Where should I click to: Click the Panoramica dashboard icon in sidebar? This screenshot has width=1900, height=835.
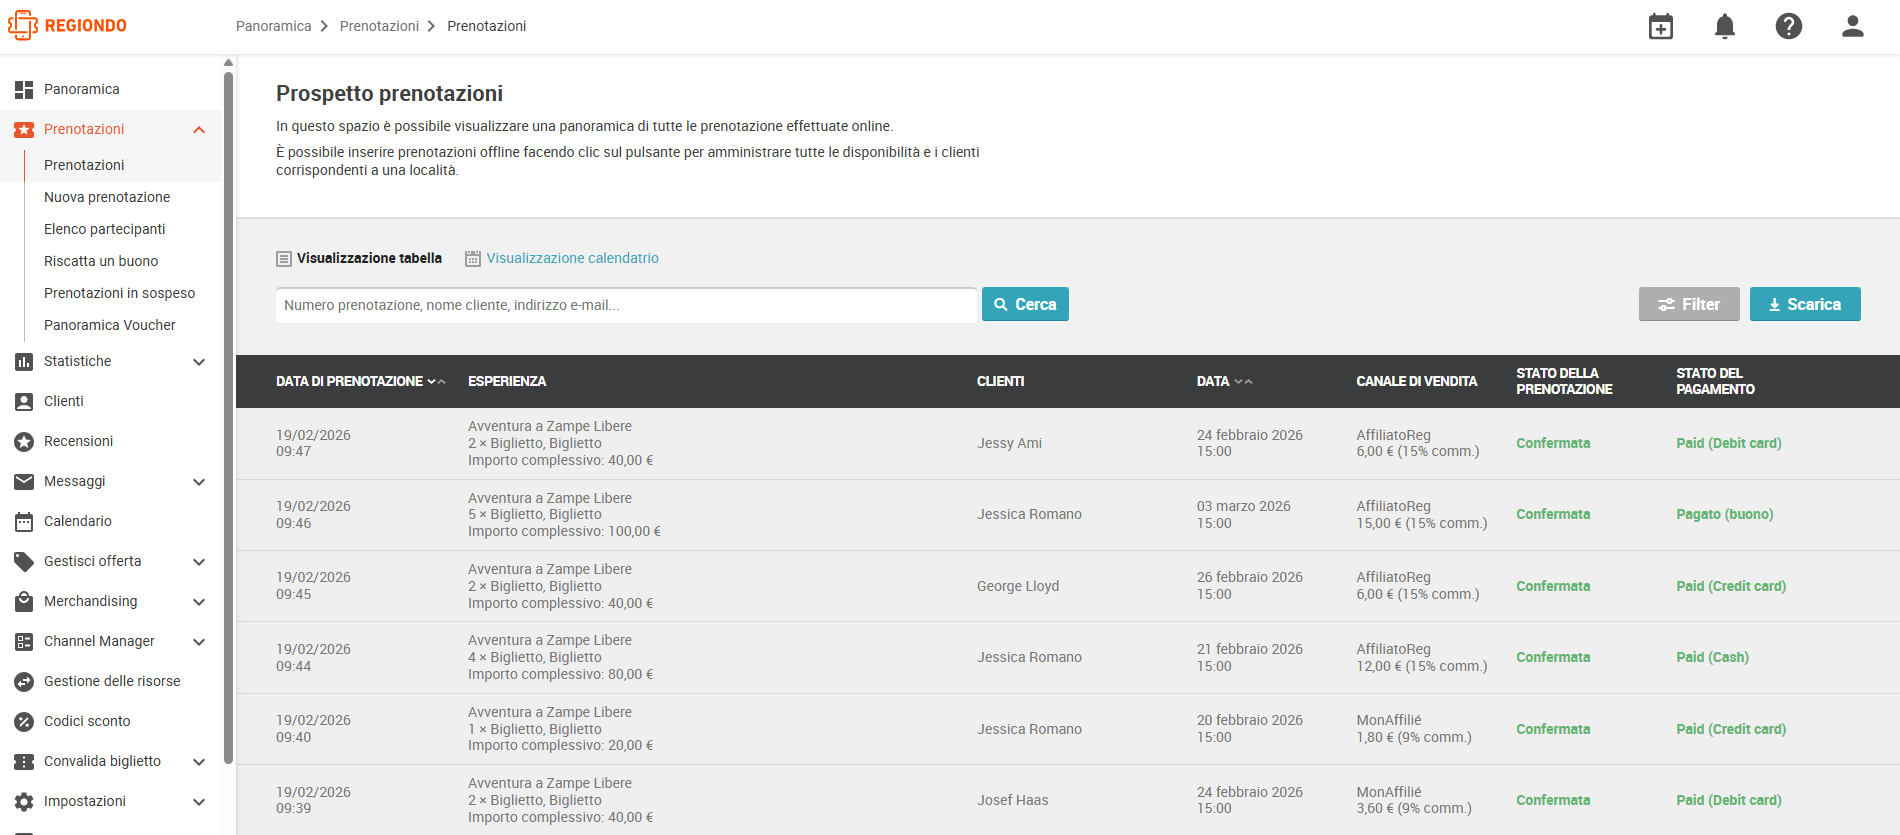24,89
